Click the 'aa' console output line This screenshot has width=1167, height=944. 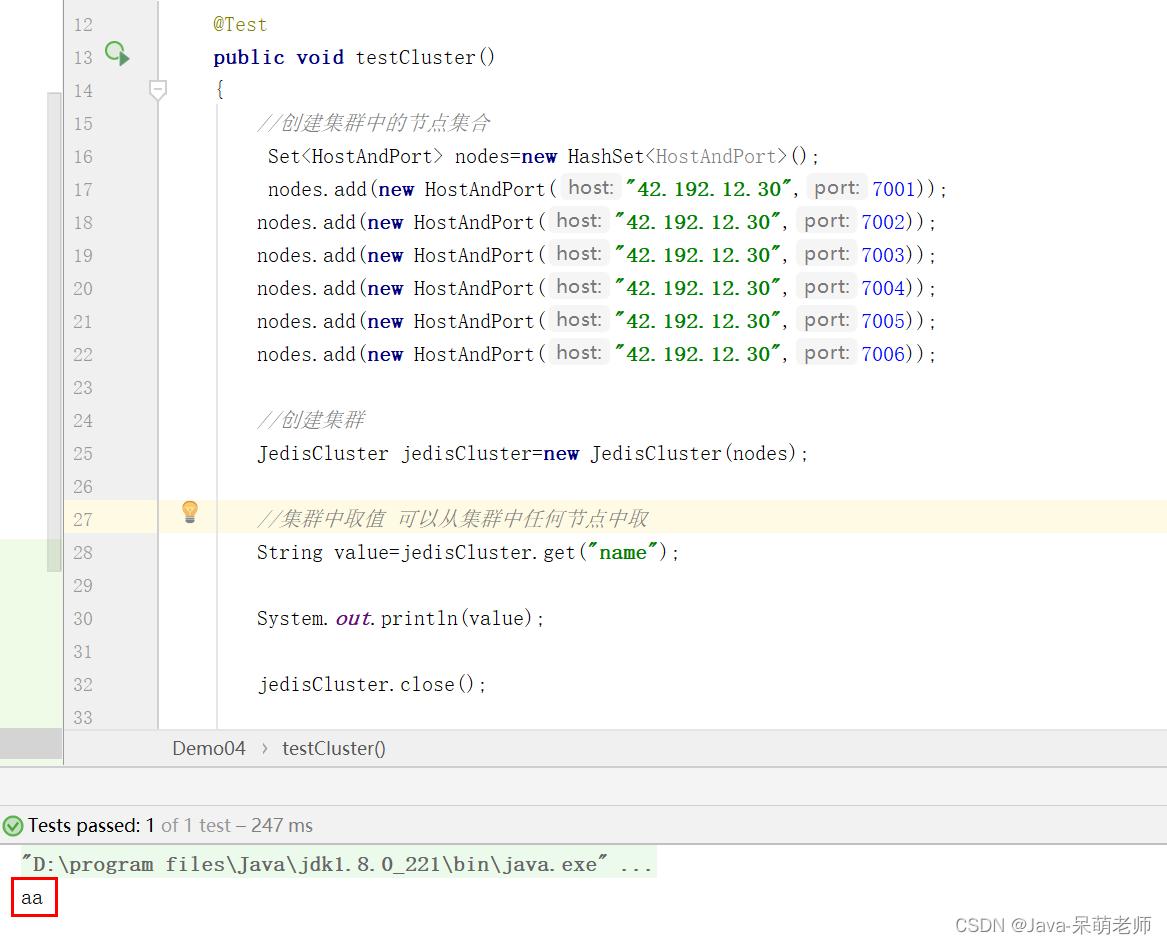click(33, 897)
